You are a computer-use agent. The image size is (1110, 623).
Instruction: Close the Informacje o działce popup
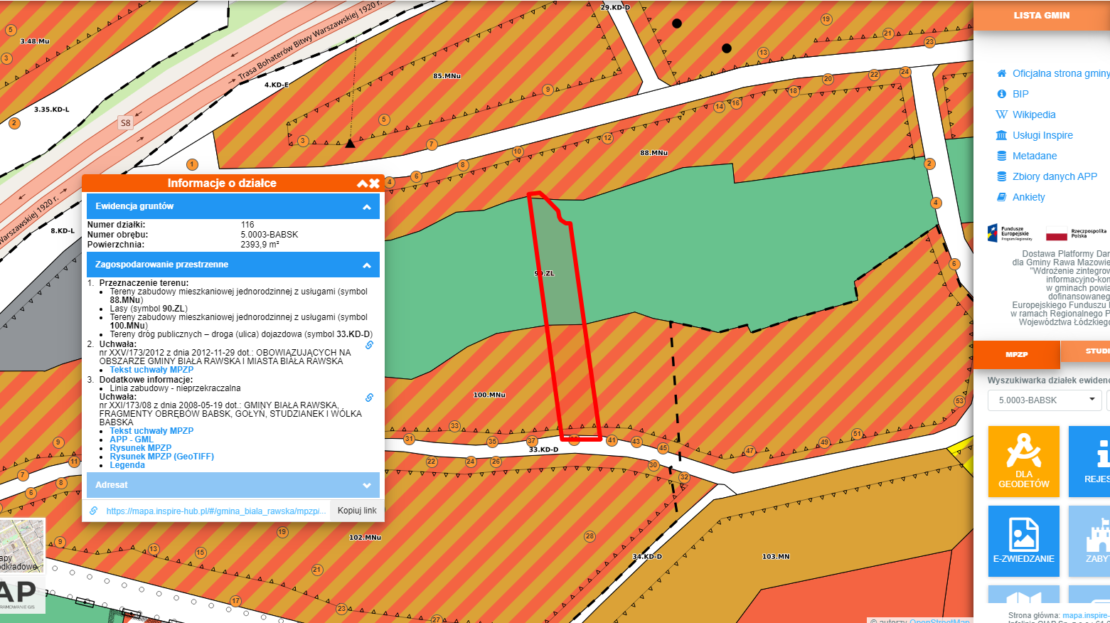pyautogui.click(x=374, y=183)
